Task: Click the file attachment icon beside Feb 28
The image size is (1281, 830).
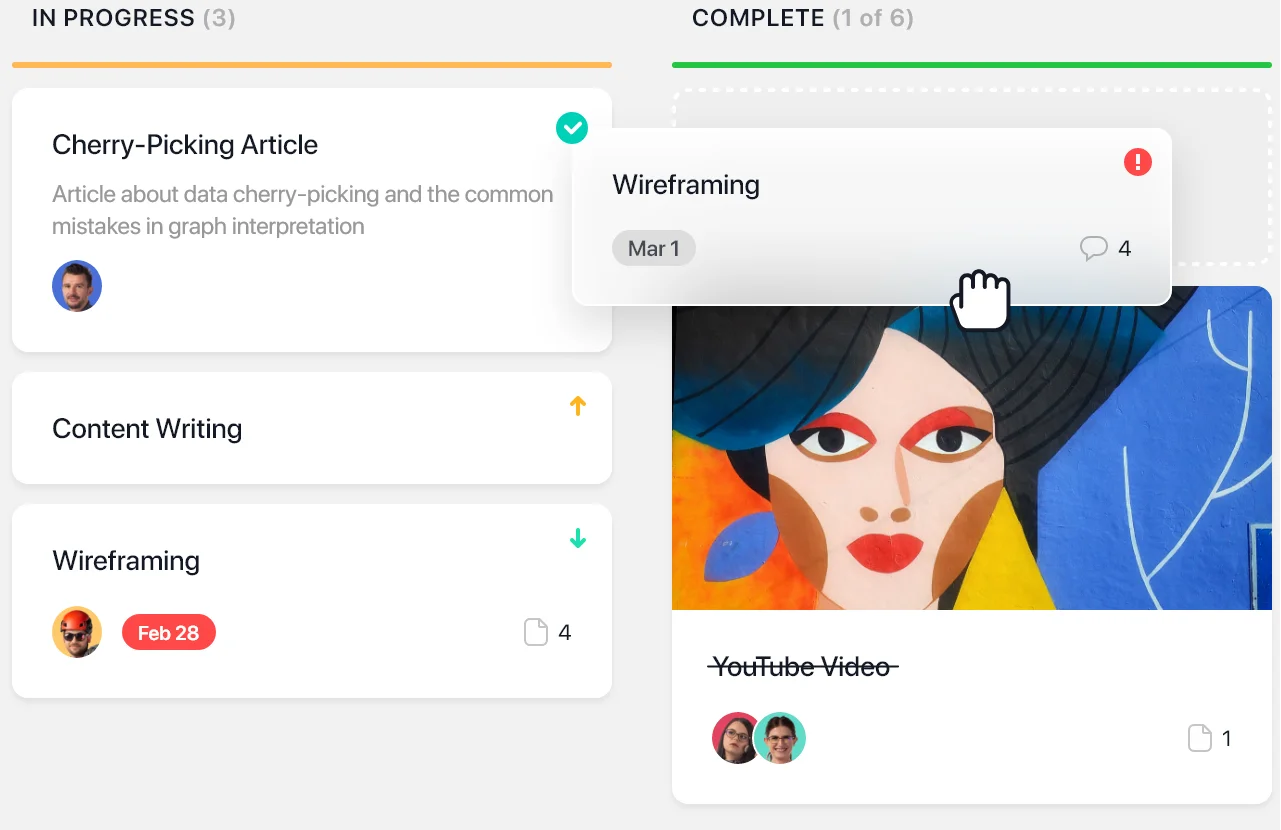Action: (536, 632)
